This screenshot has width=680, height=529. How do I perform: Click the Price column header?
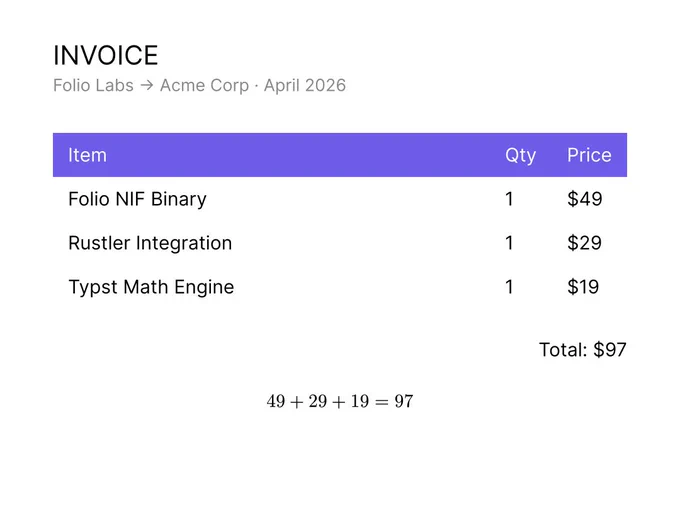tap(589, 155)
